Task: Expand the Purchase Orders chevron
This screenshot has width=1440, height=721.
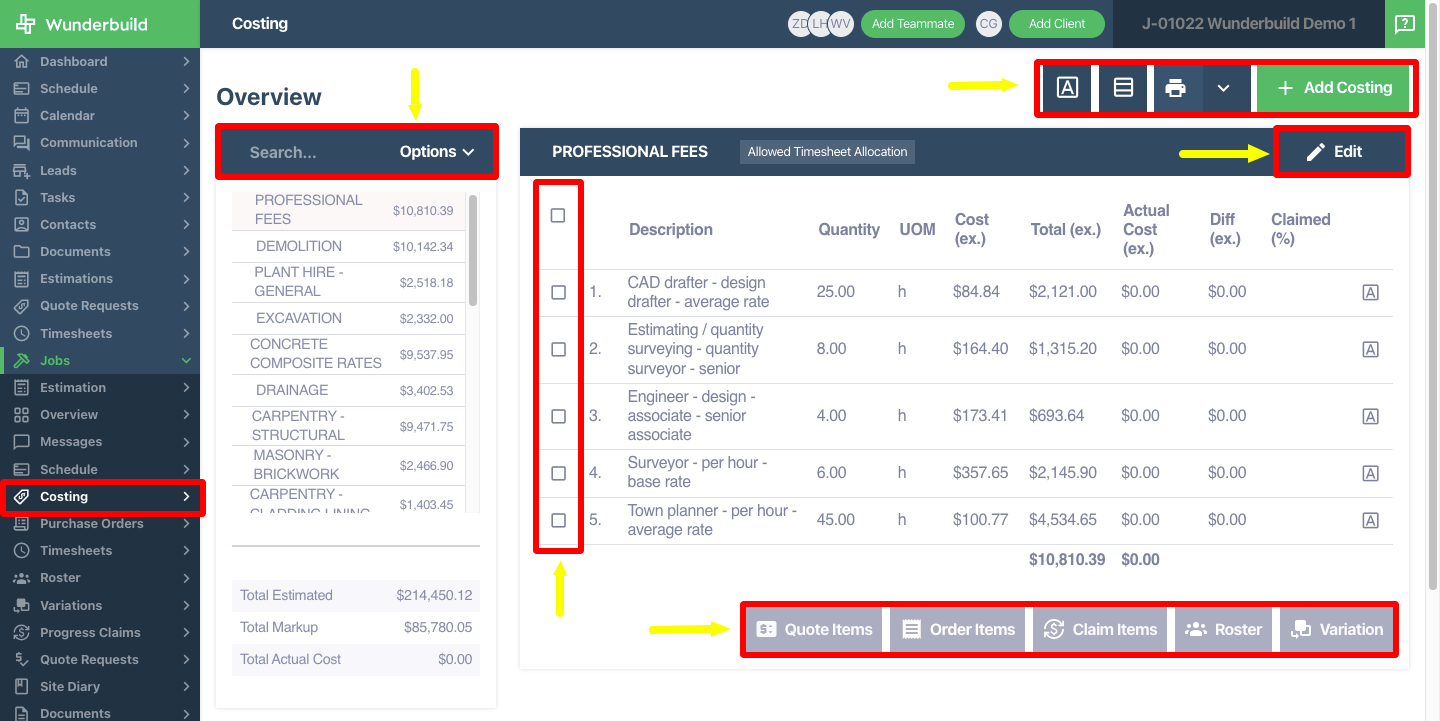Action: click(186, 524)
